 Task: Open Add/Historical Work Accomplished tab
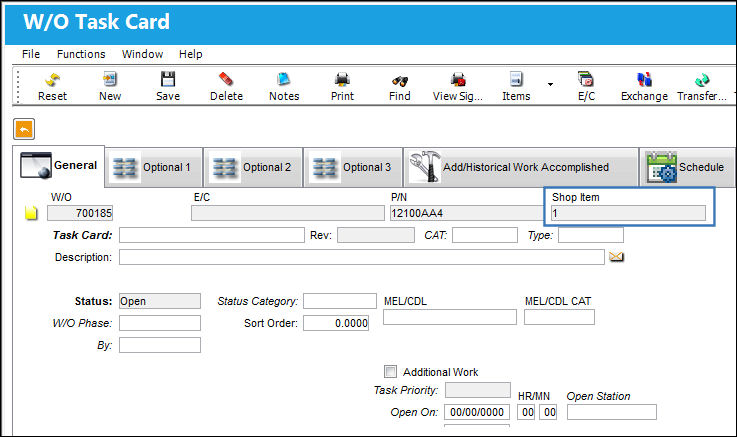pyautogui.click(x=521, y=167)
